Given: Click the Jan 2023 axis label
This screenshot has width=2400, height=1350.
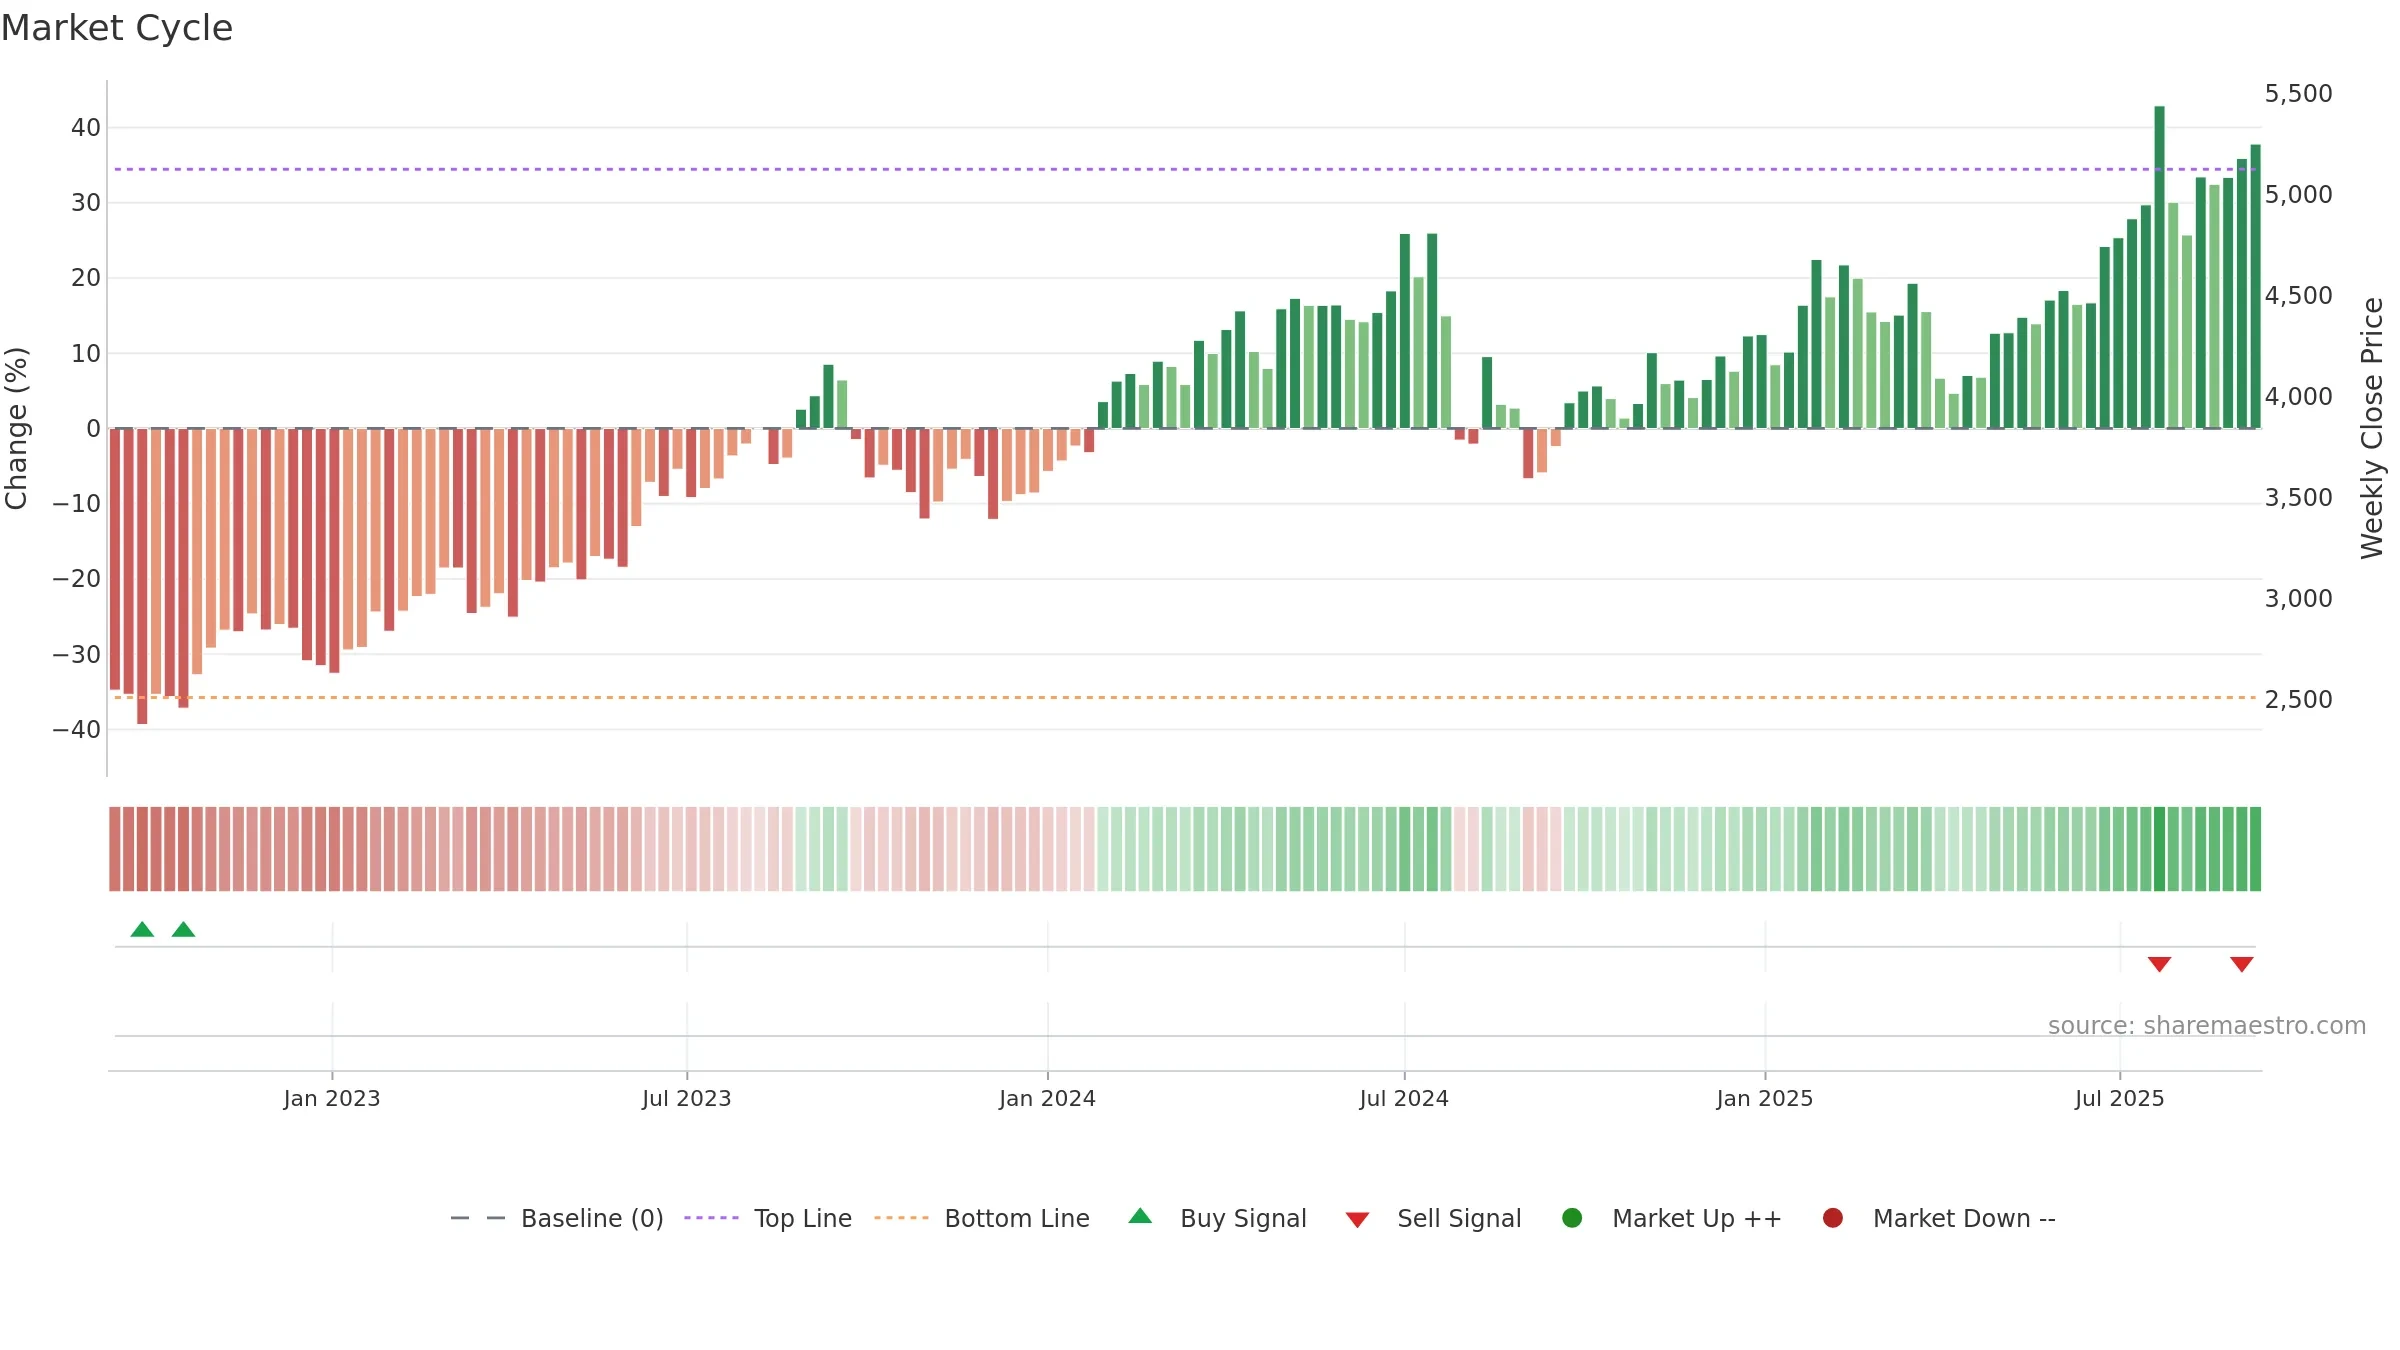Looking at the screenshot, I should [x=332, y=1098].
